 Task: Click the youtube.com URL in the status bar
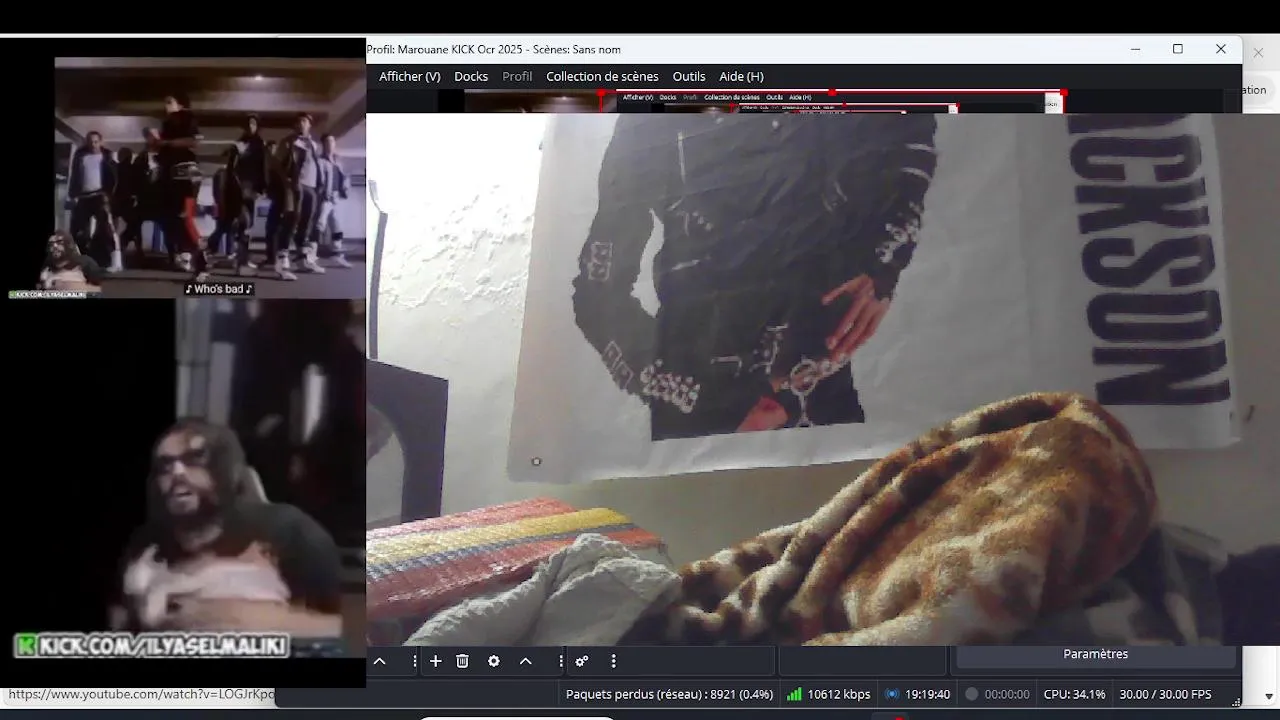pos(141,694)
